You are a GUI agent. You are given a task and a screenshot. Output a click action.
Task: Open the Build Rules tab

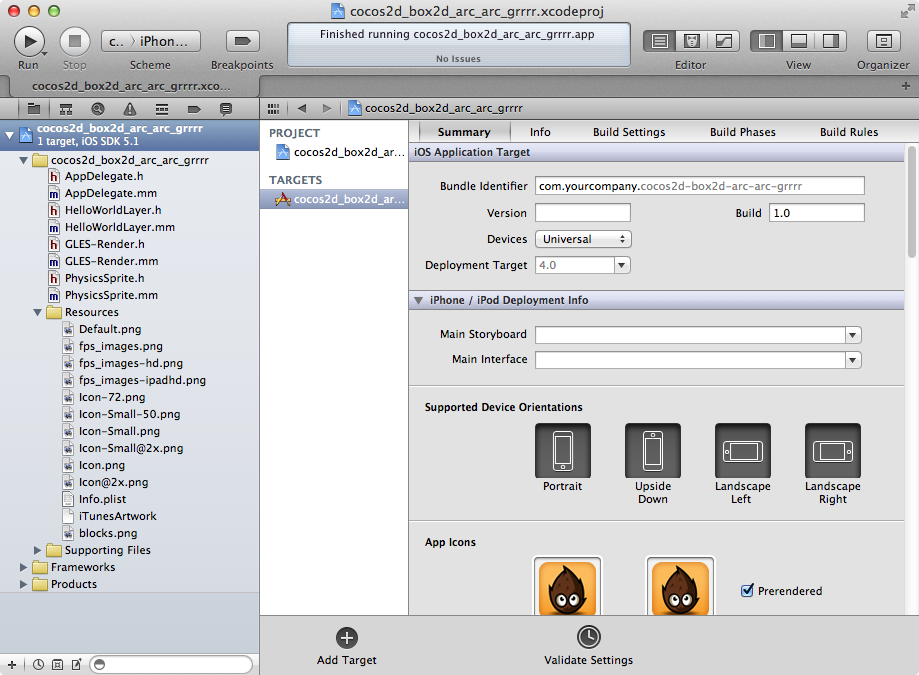pos(849,132)
